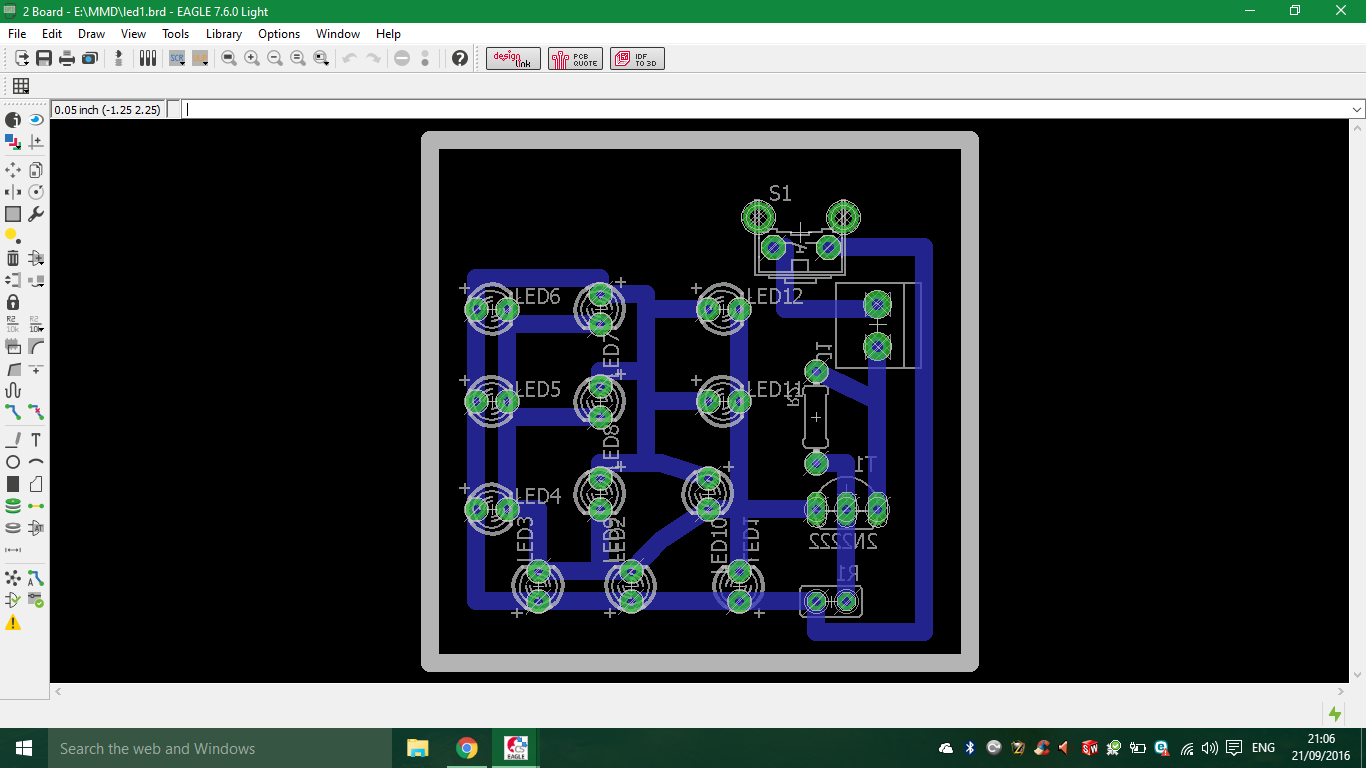The height and width of the screenshot is (768, 1366).
Task: Open the Edit menu
Action: [x=52, y=33]
